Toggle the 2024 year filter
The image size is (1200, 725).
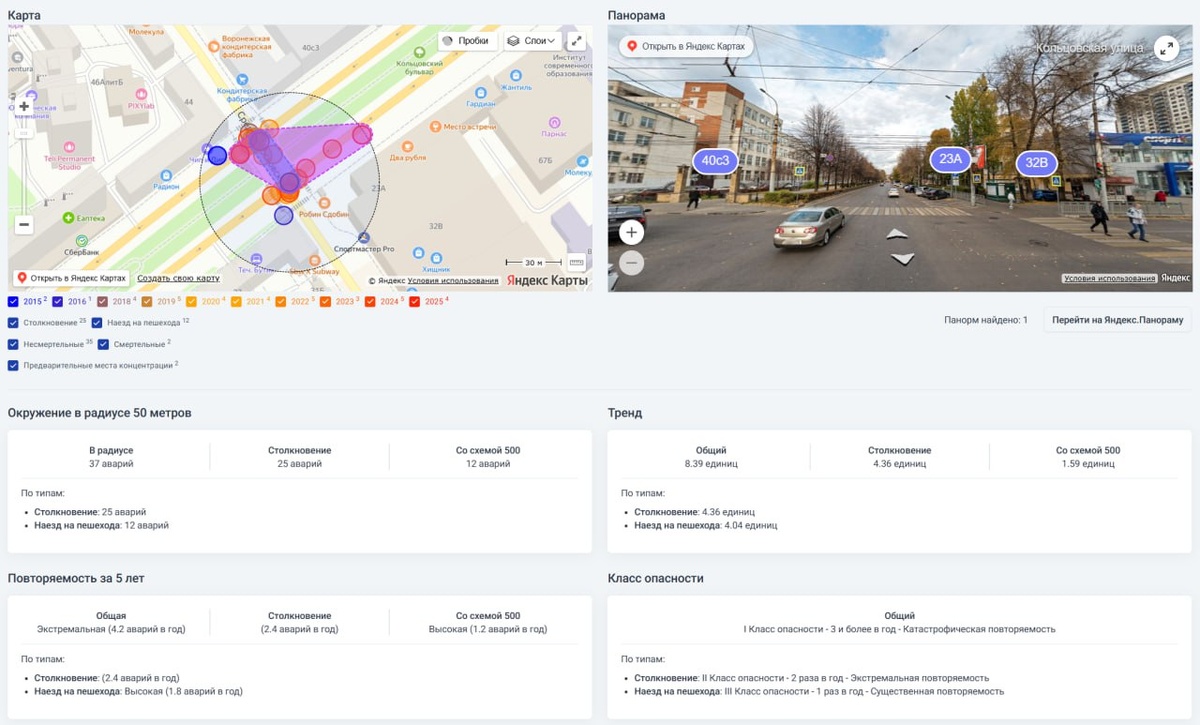370,301
